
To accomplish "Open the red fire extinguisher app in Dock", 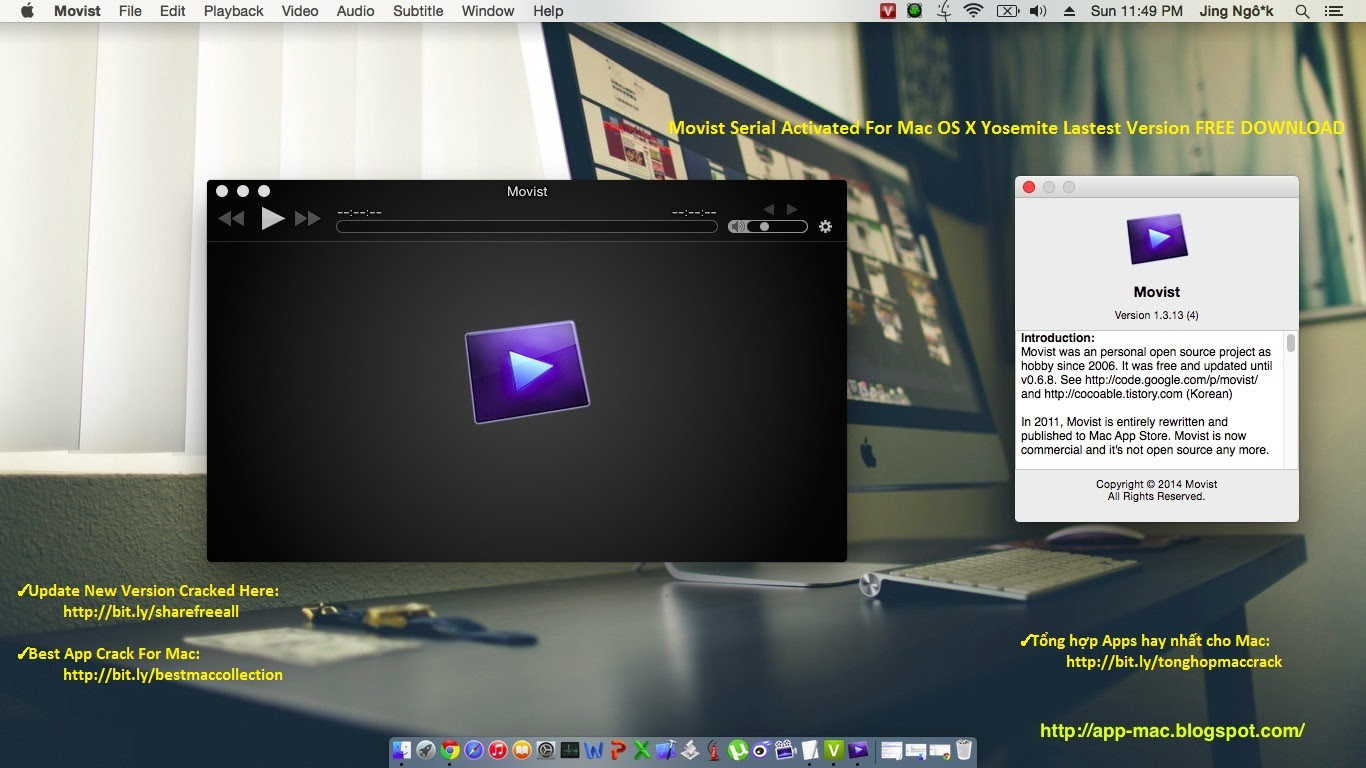I will click(x=713, y=750).
